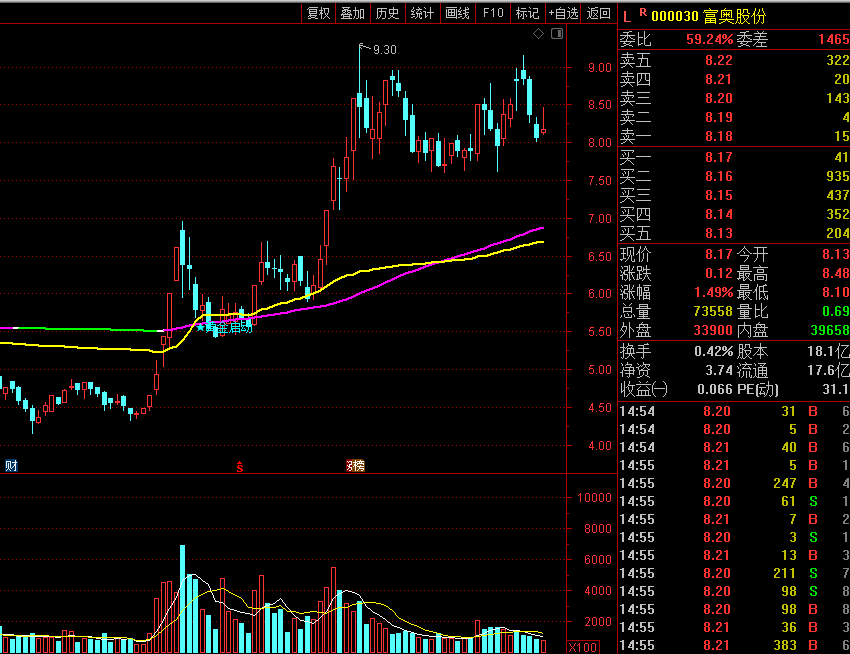
Task: Select the 卖四 8.21 ask row
Action: click(734, 79)
